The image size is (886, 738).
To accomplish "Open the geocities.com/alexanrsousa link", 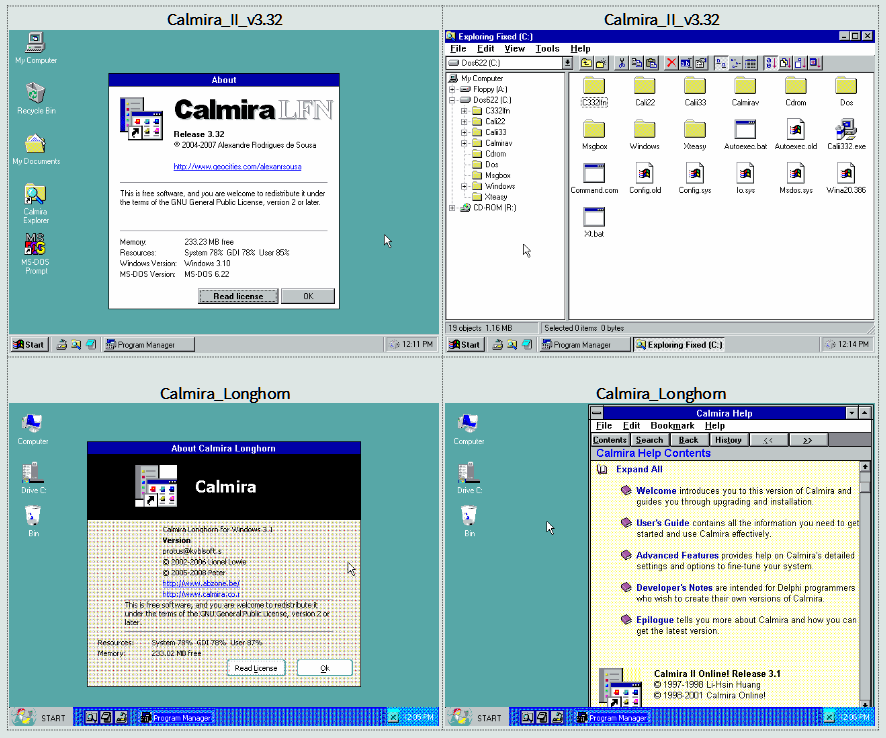I will click(x=237, y=167).
